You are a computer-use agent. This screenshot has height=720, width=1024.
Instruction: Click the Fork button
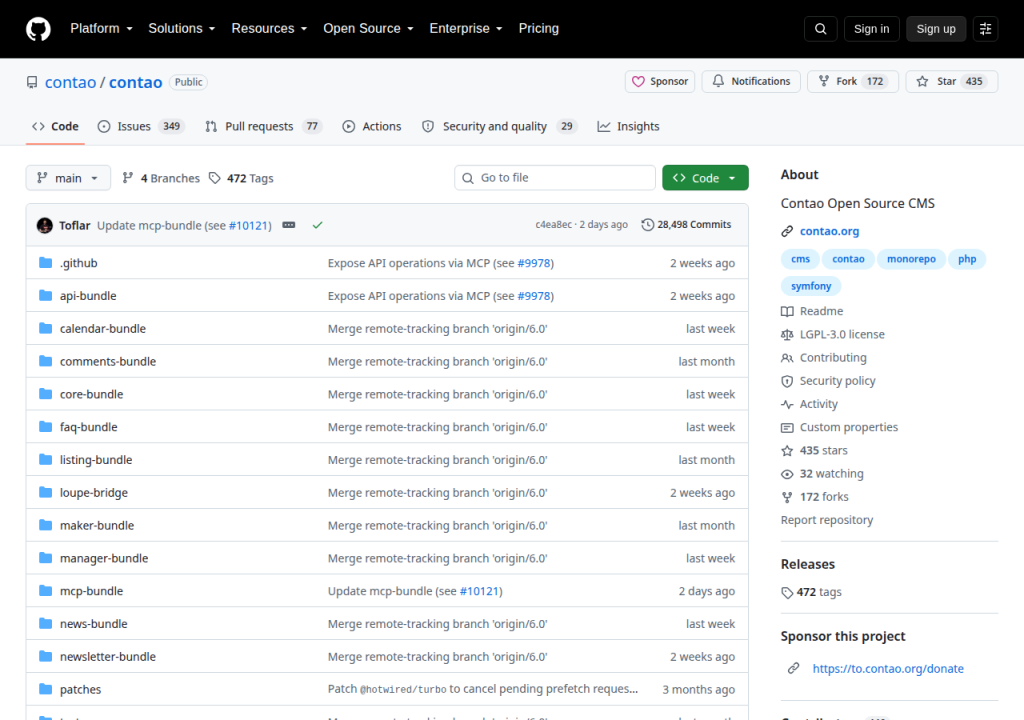pos(853,82)
